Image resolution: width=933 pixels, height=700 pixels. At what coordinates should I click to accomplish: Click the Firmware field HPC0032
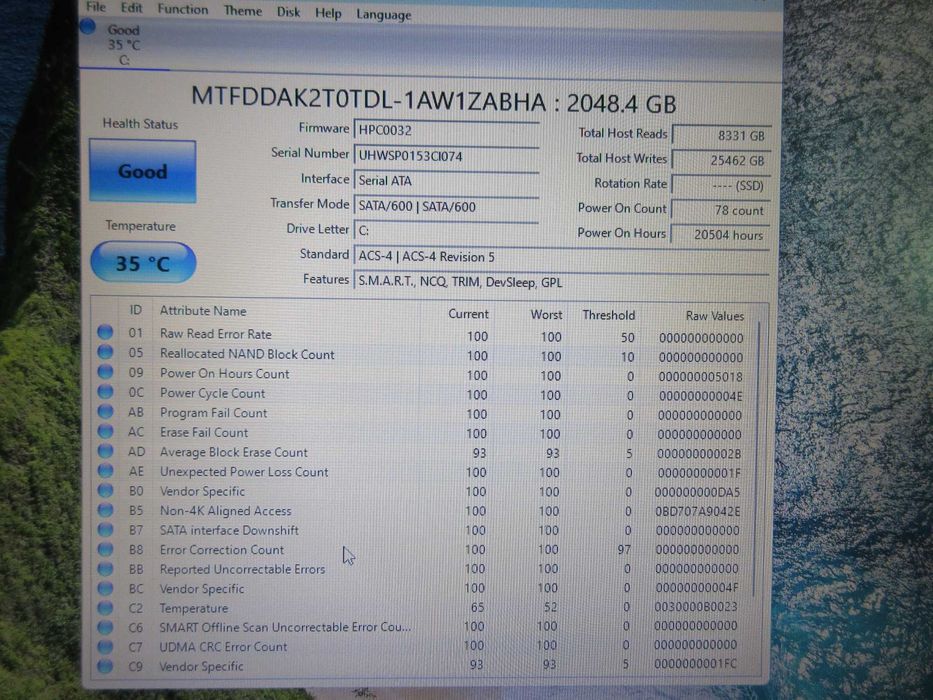pos(446,130)
